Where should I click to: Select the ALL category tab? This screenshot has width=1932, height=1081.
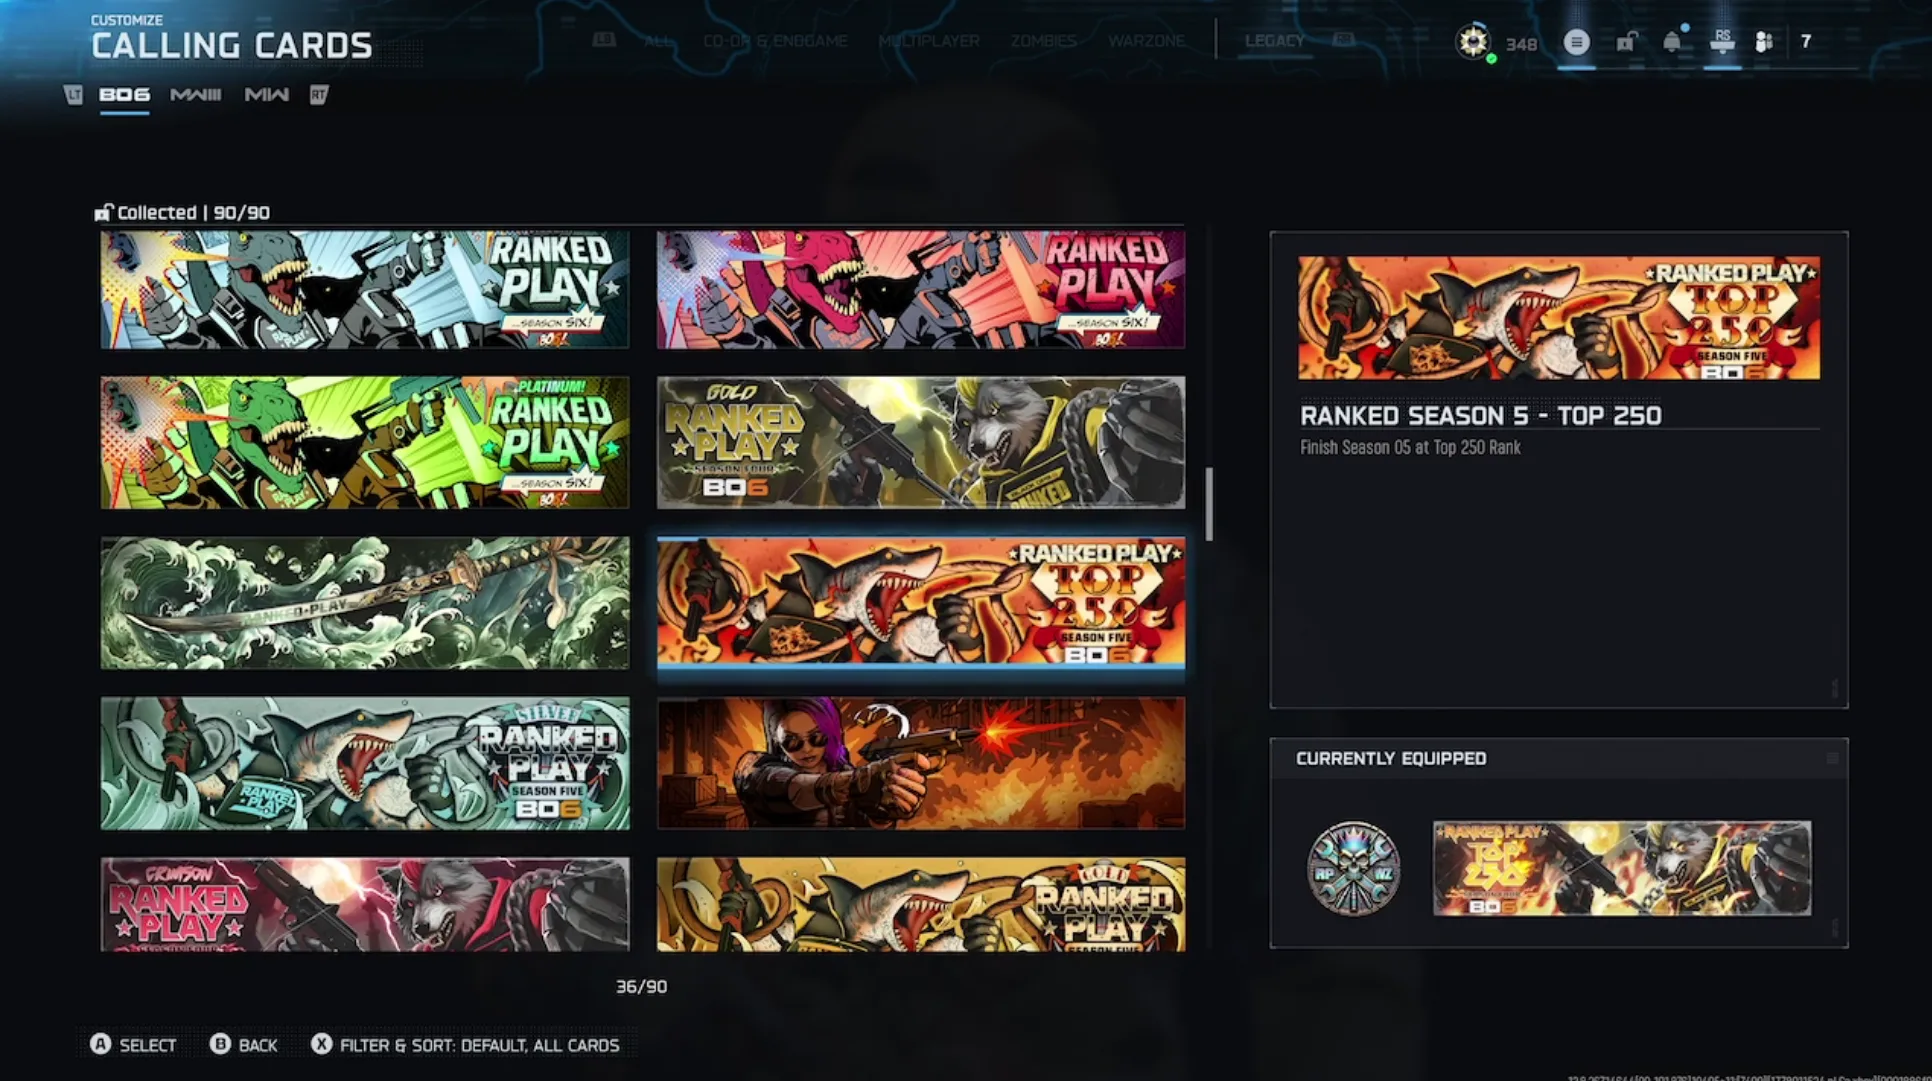point(658,41)
